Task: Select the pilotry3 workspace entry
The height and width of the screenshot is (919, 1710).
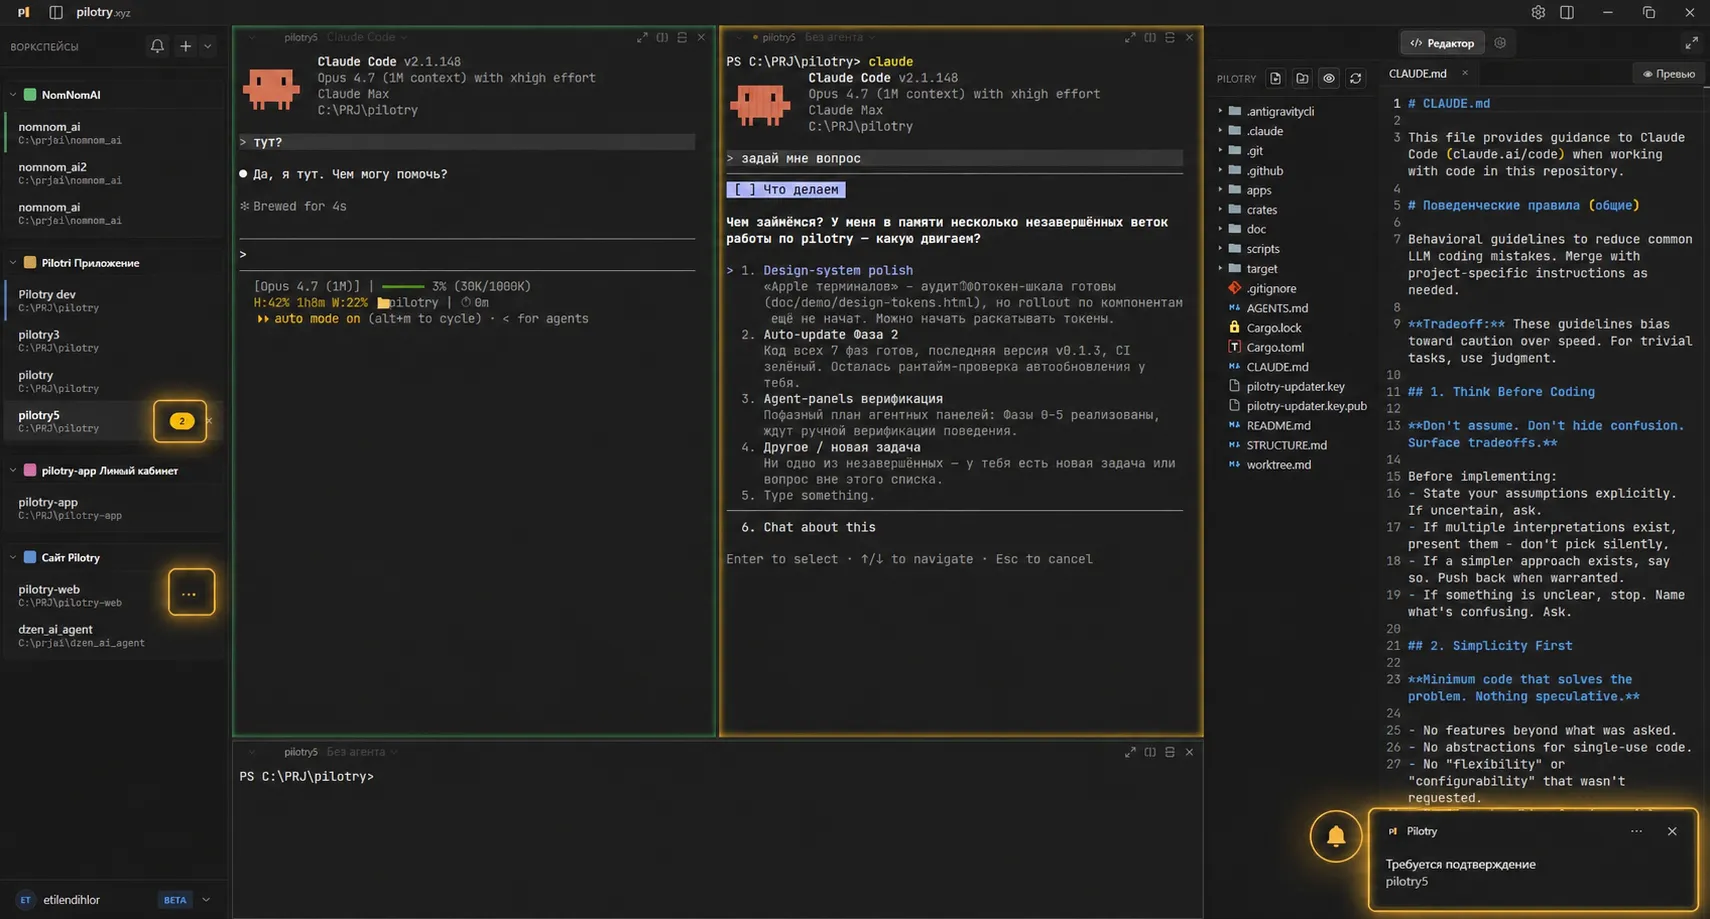Action: tap(115, 340)
